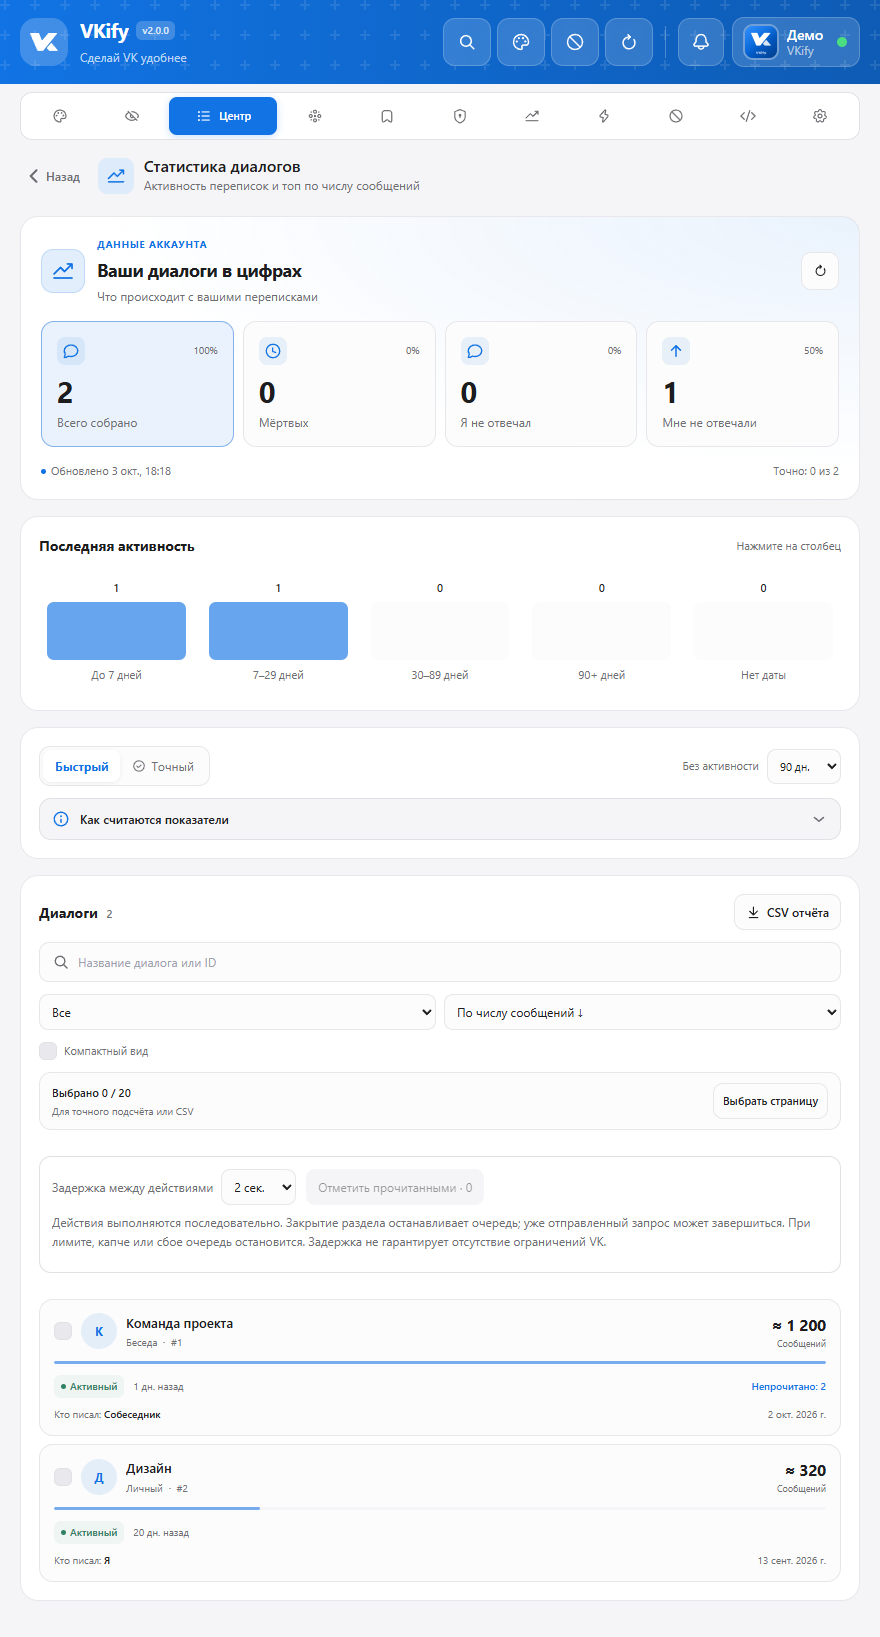Open search from the header toolbar
Screen dimensions: 880x1637
click(467, 42)
